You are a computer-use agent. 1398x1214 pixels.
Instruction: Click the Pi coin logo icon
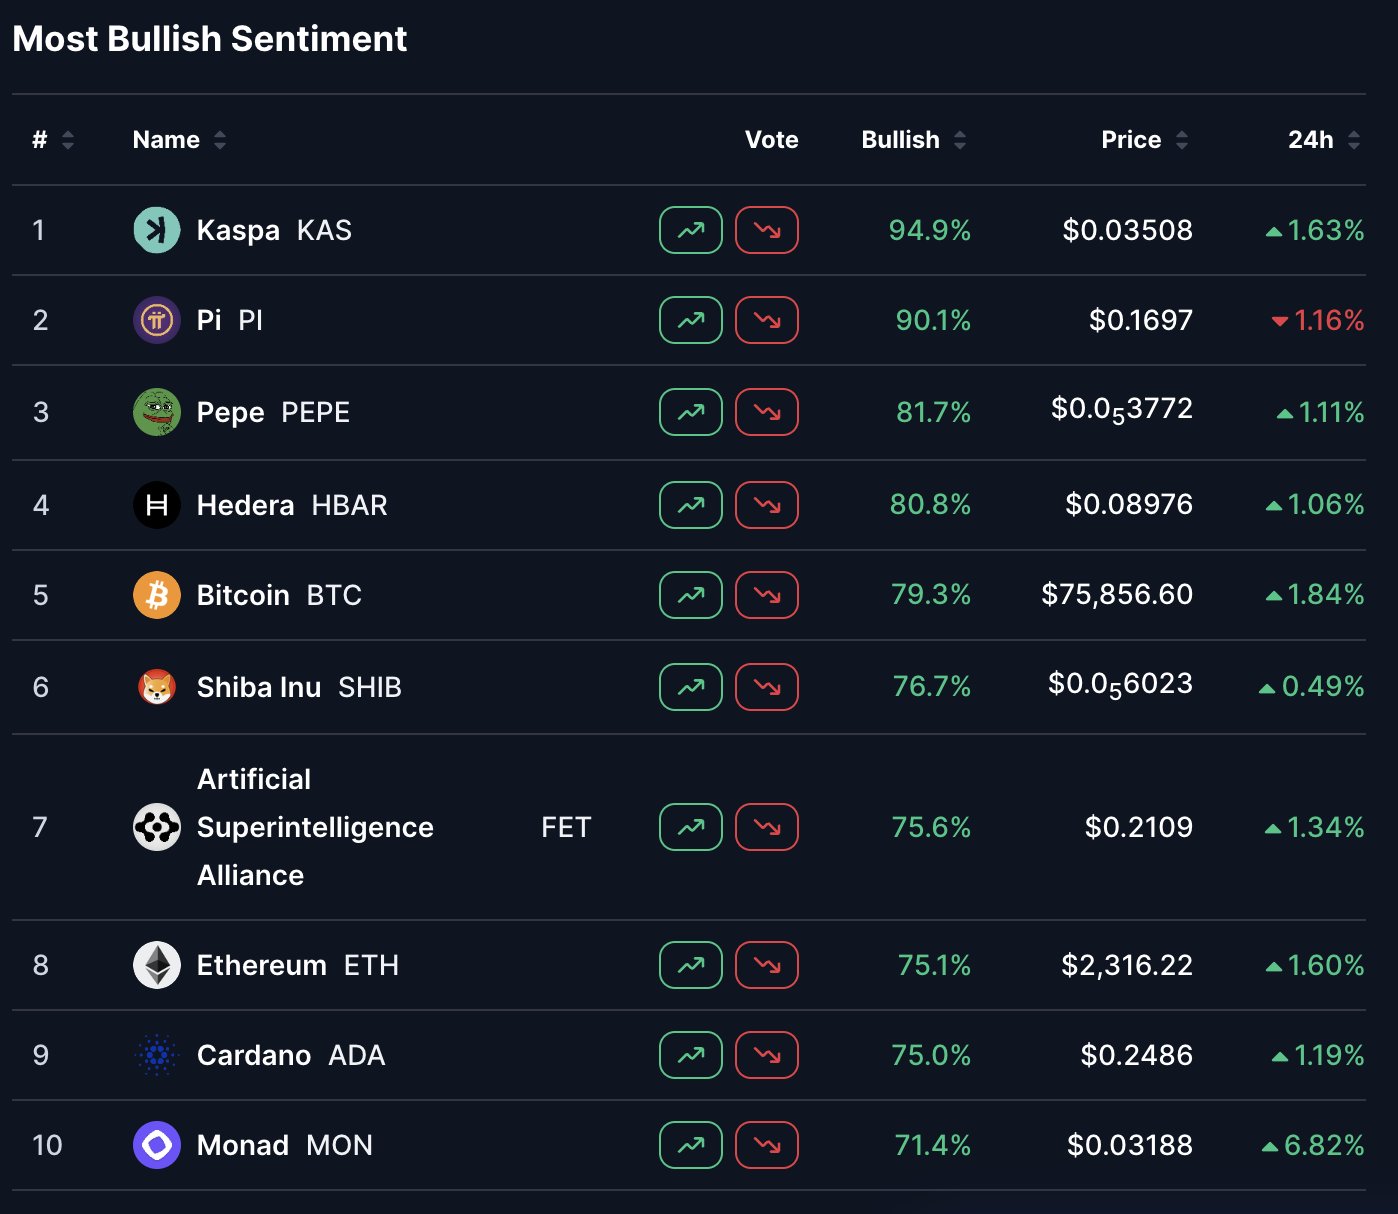(x=157, y=320)
